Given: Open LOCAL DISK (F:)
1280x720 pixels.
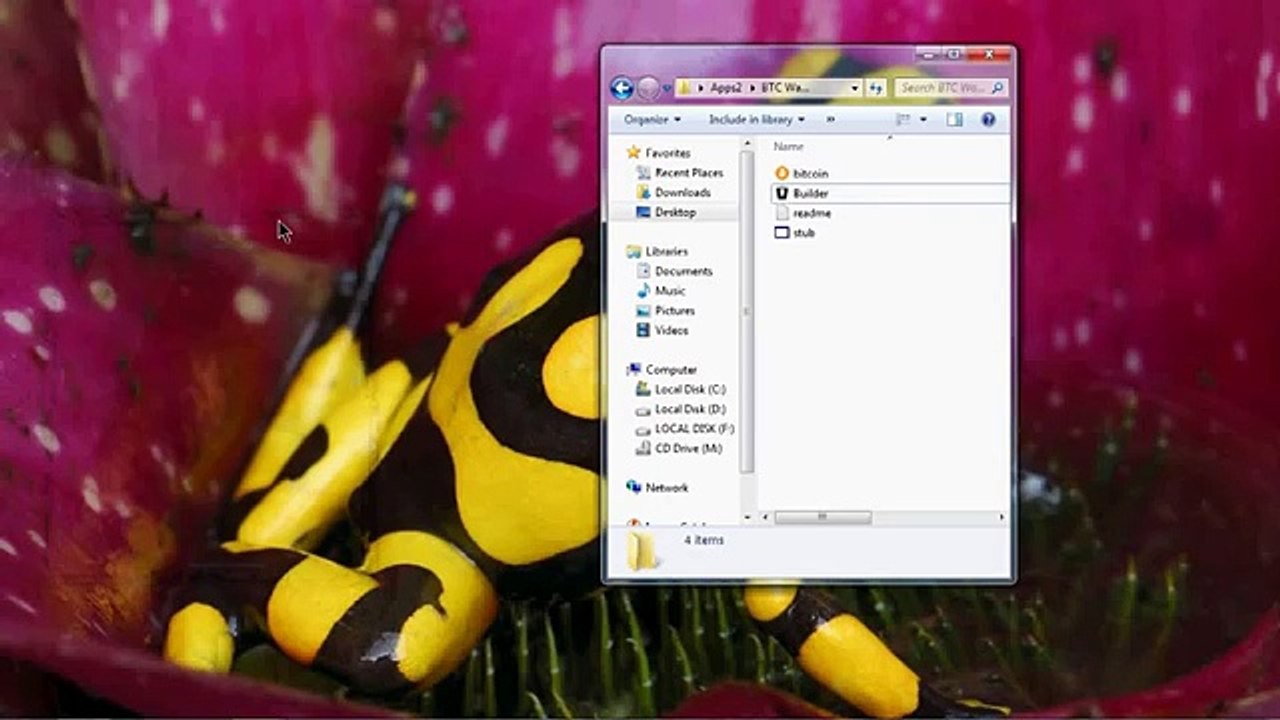Looking at the screenshot, I should pos(694,429).
